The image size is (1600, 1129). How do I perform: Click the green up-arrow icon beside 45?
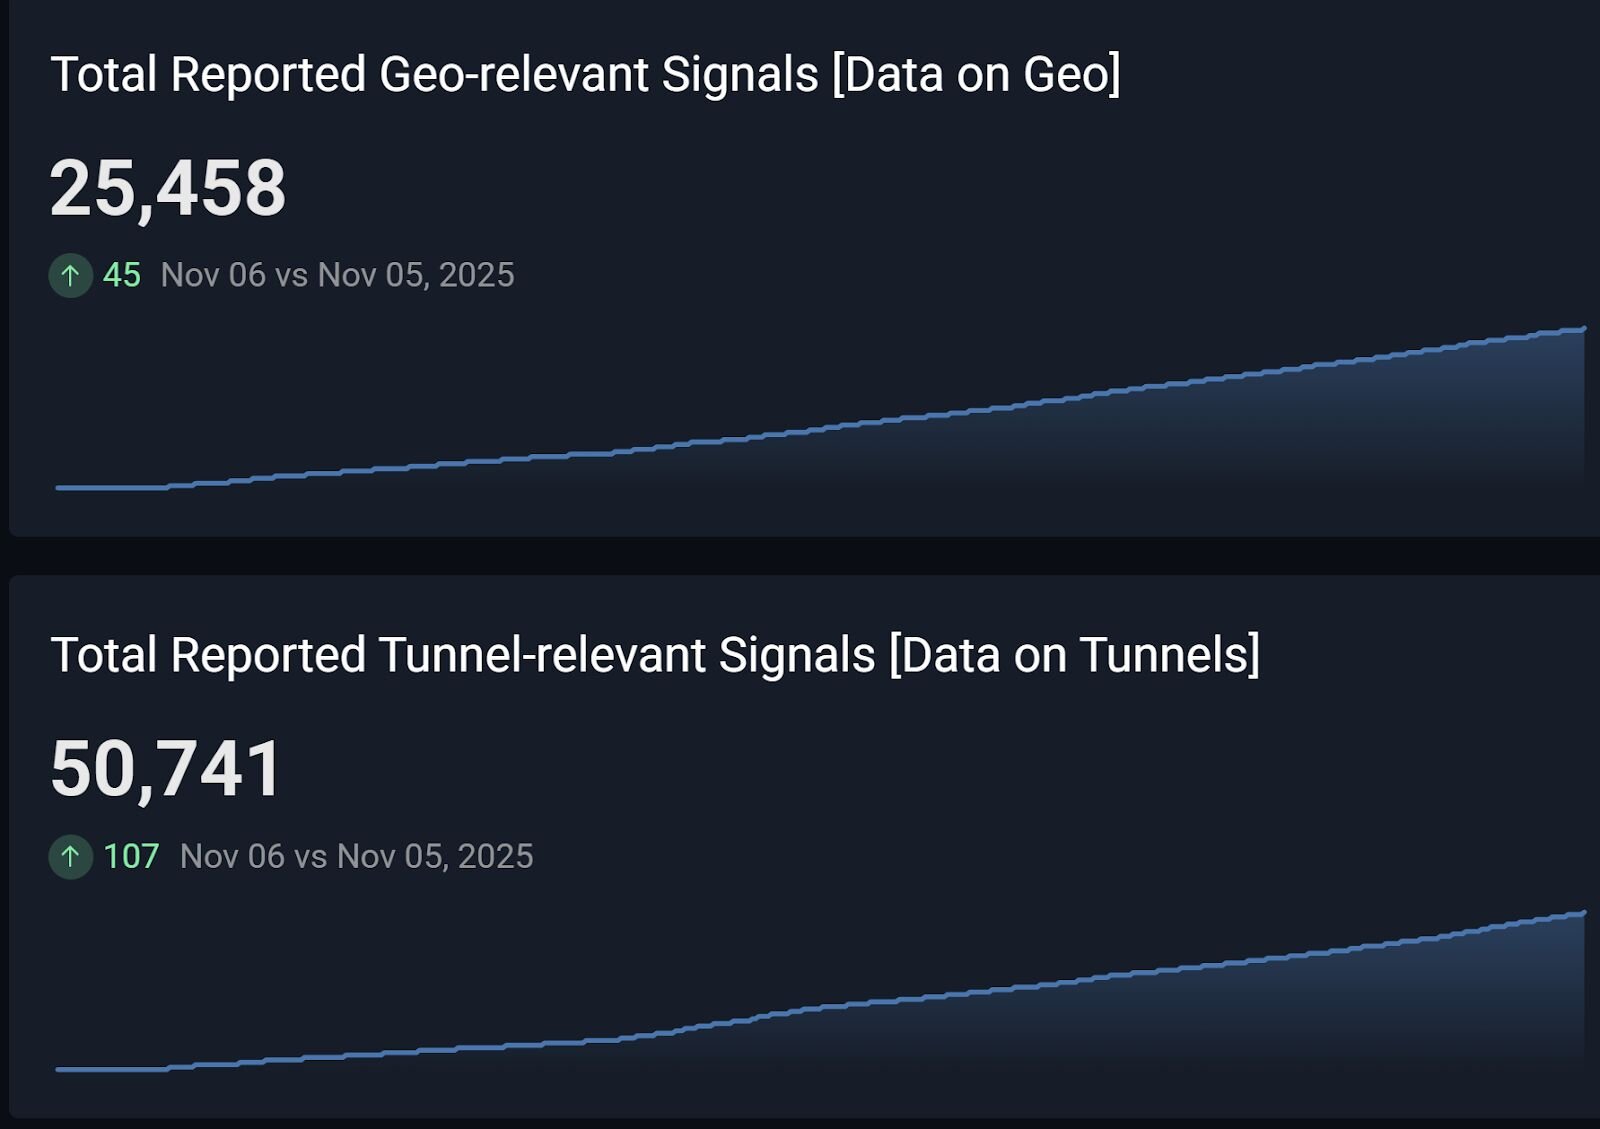point(70,275)
